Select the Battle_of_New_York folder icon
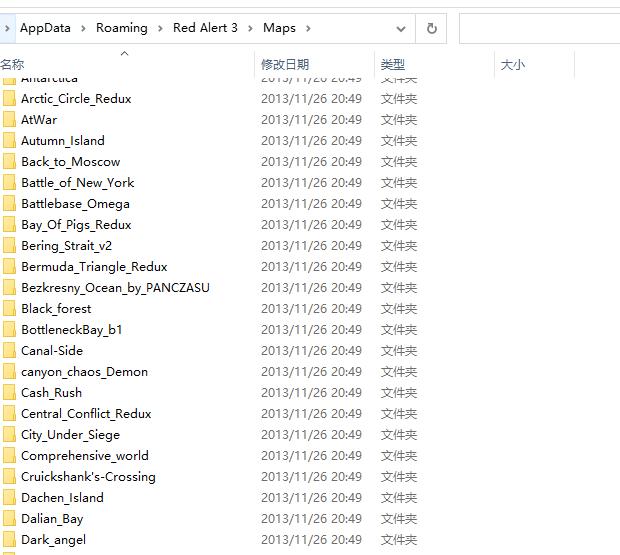 9,183
